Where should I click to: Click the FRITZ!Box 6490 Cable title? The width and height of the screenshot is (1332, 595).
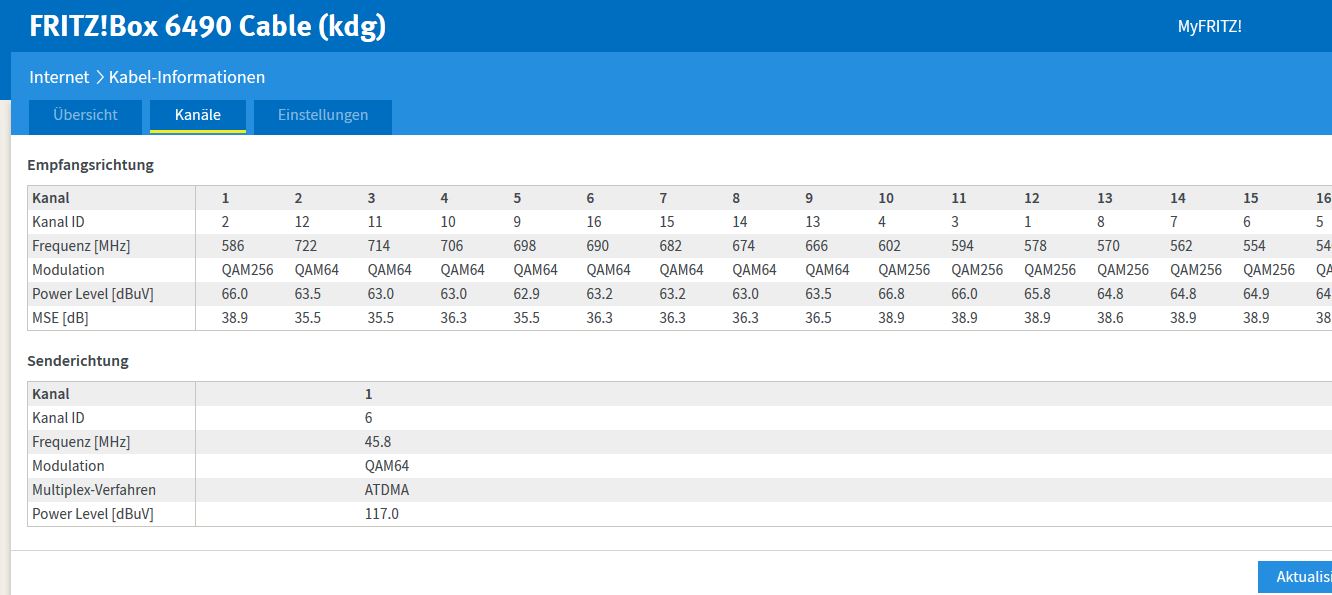208,27
